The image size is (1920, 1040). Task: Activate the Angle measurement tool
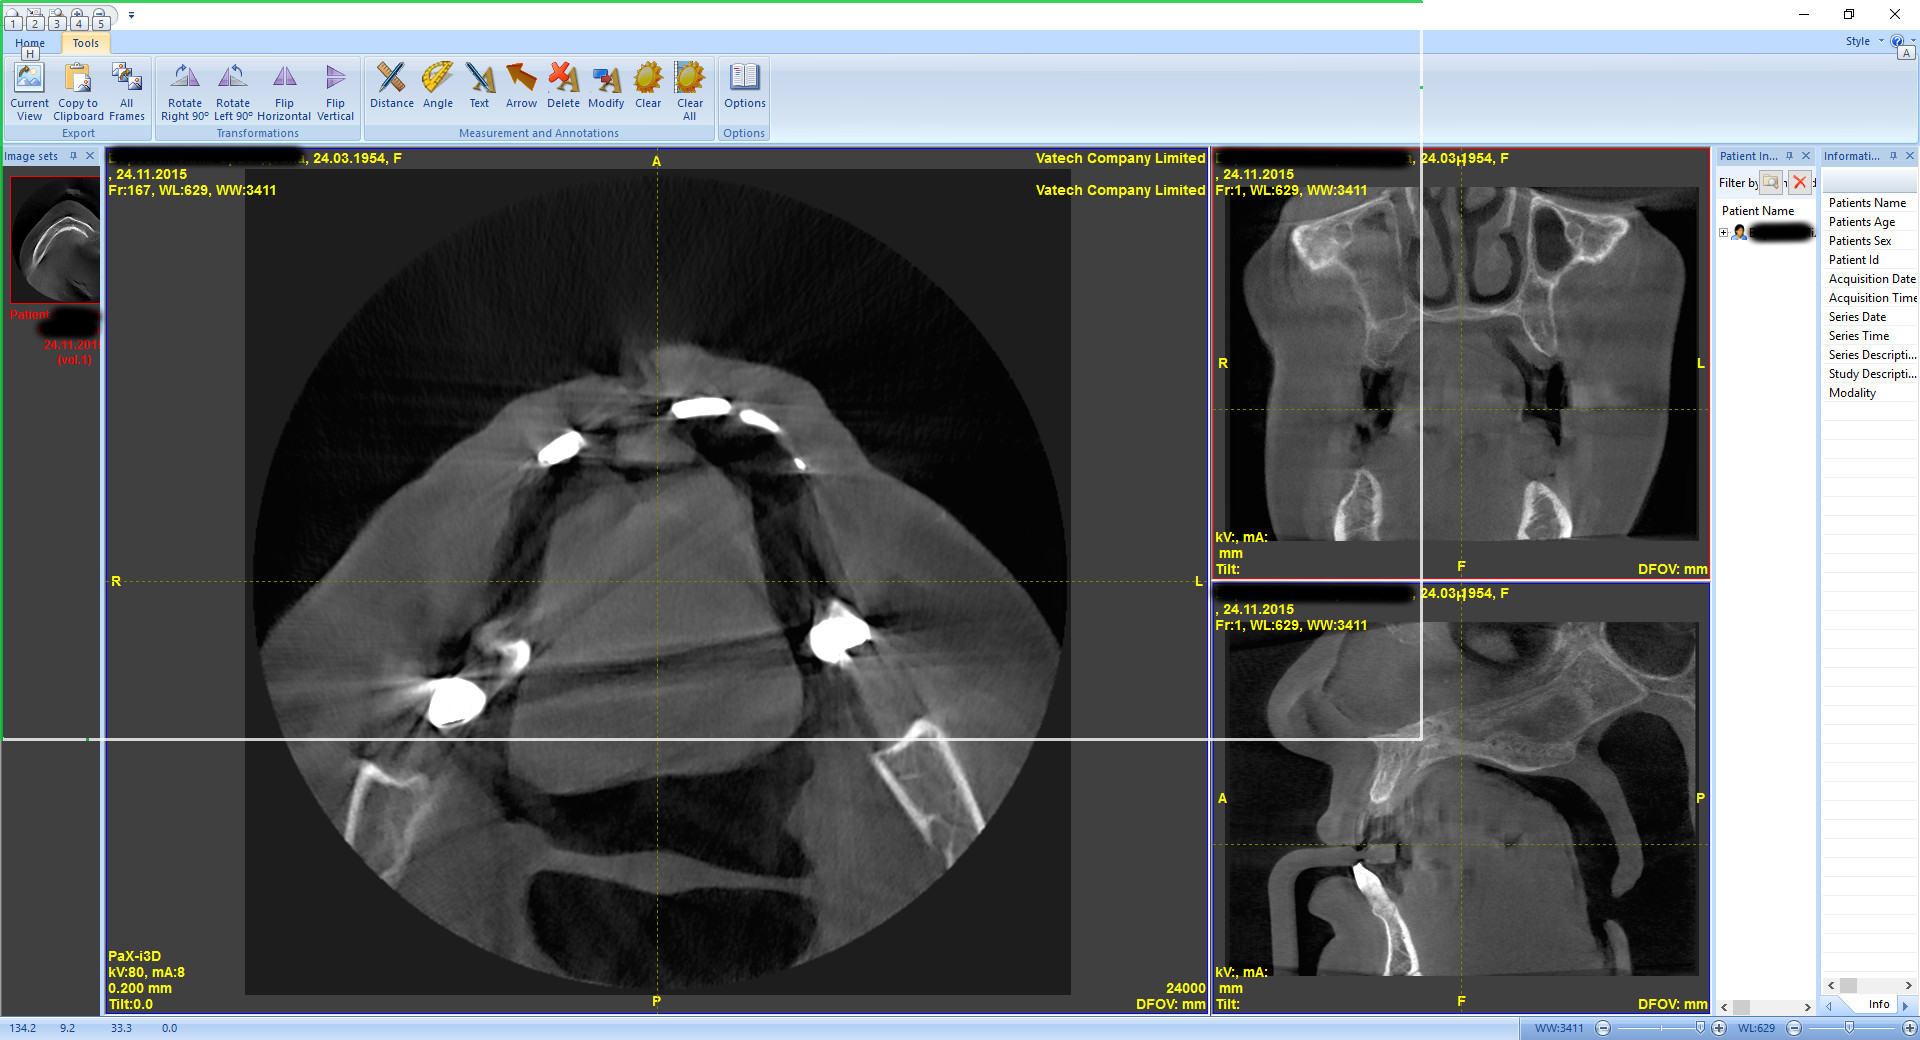click(x=437, y=86)
